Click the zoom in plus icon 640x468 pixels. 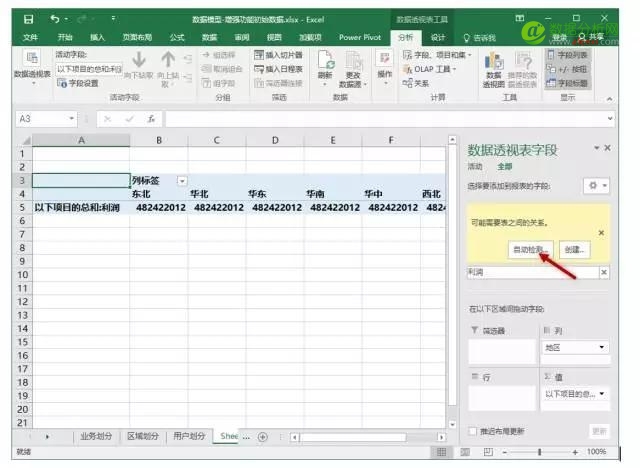click(575, 452)
